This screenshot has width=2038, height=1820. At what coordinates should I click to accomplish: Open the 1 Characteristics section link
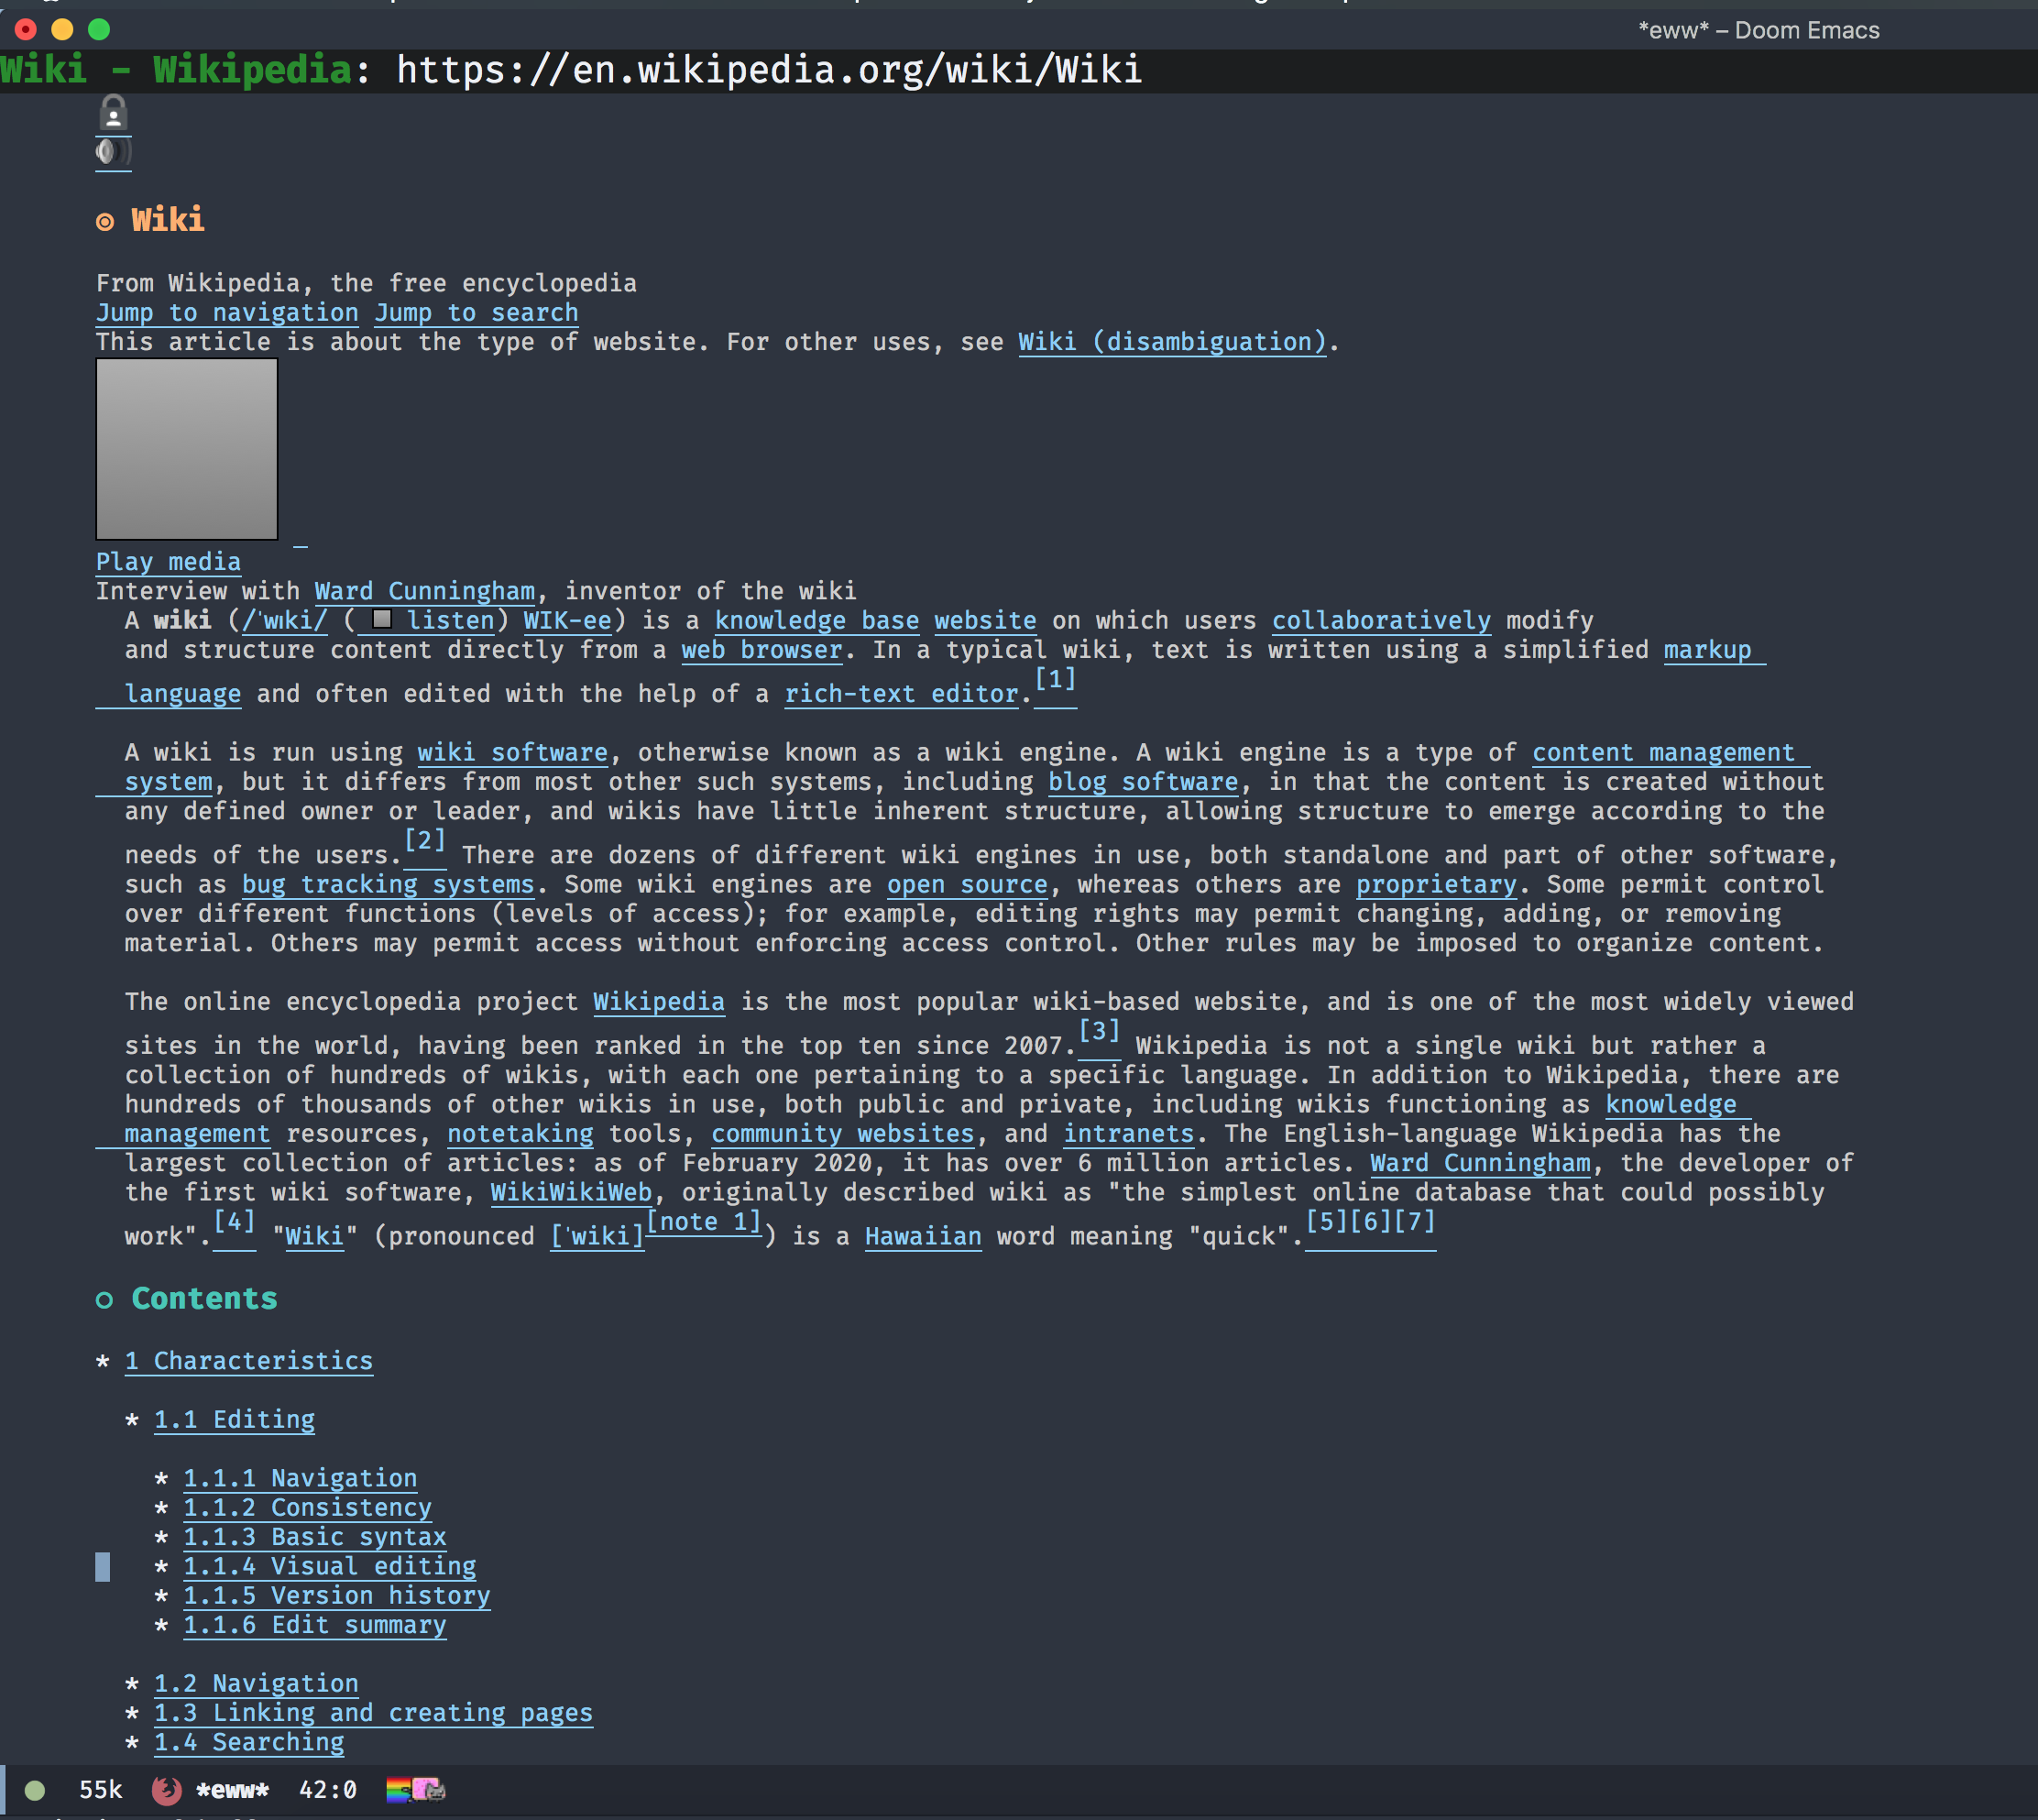click(248, 1361)
